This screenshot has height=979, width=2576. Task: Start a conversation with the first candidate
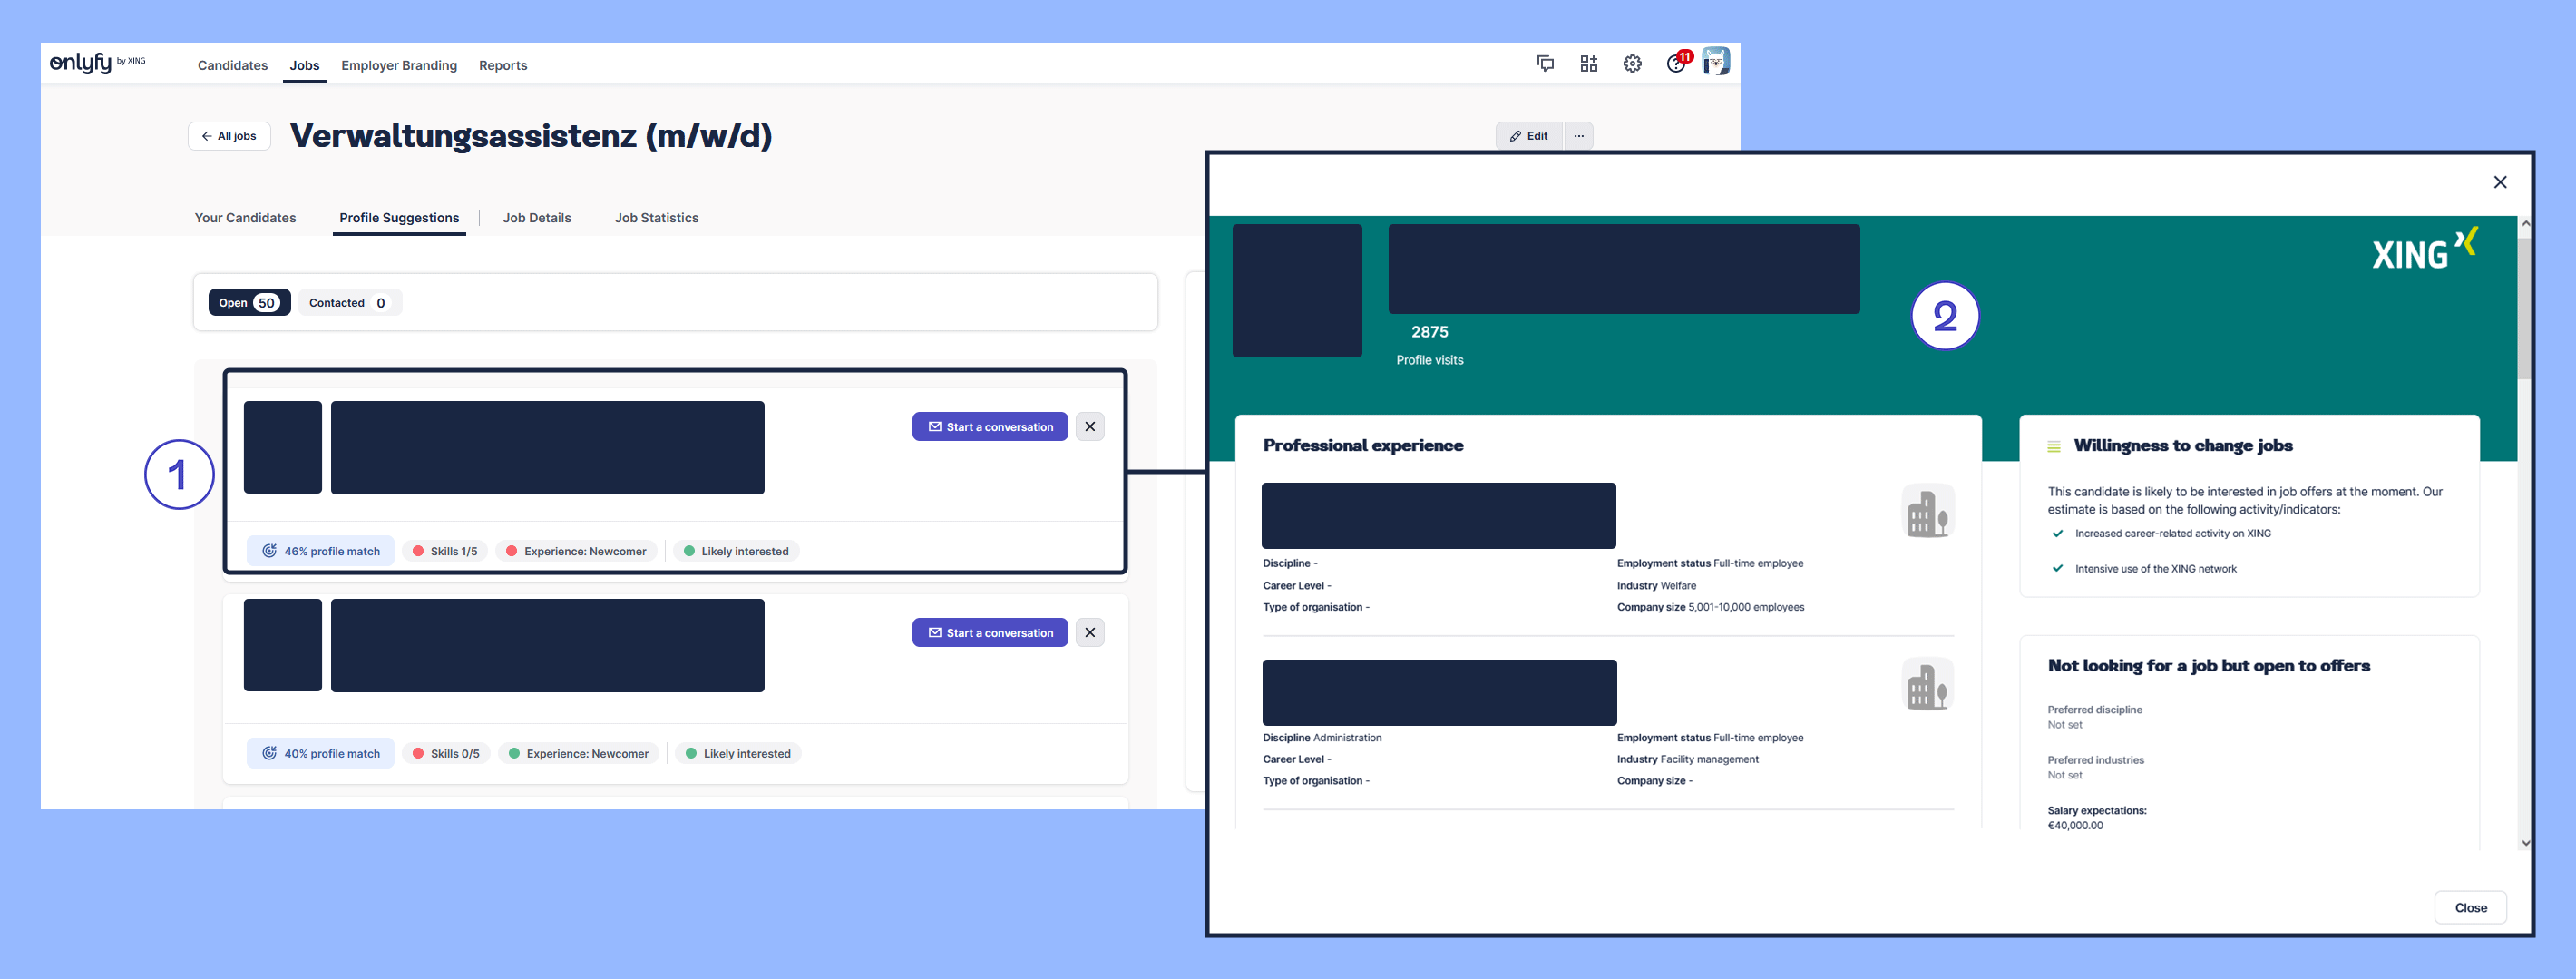(x=989, y=427)
